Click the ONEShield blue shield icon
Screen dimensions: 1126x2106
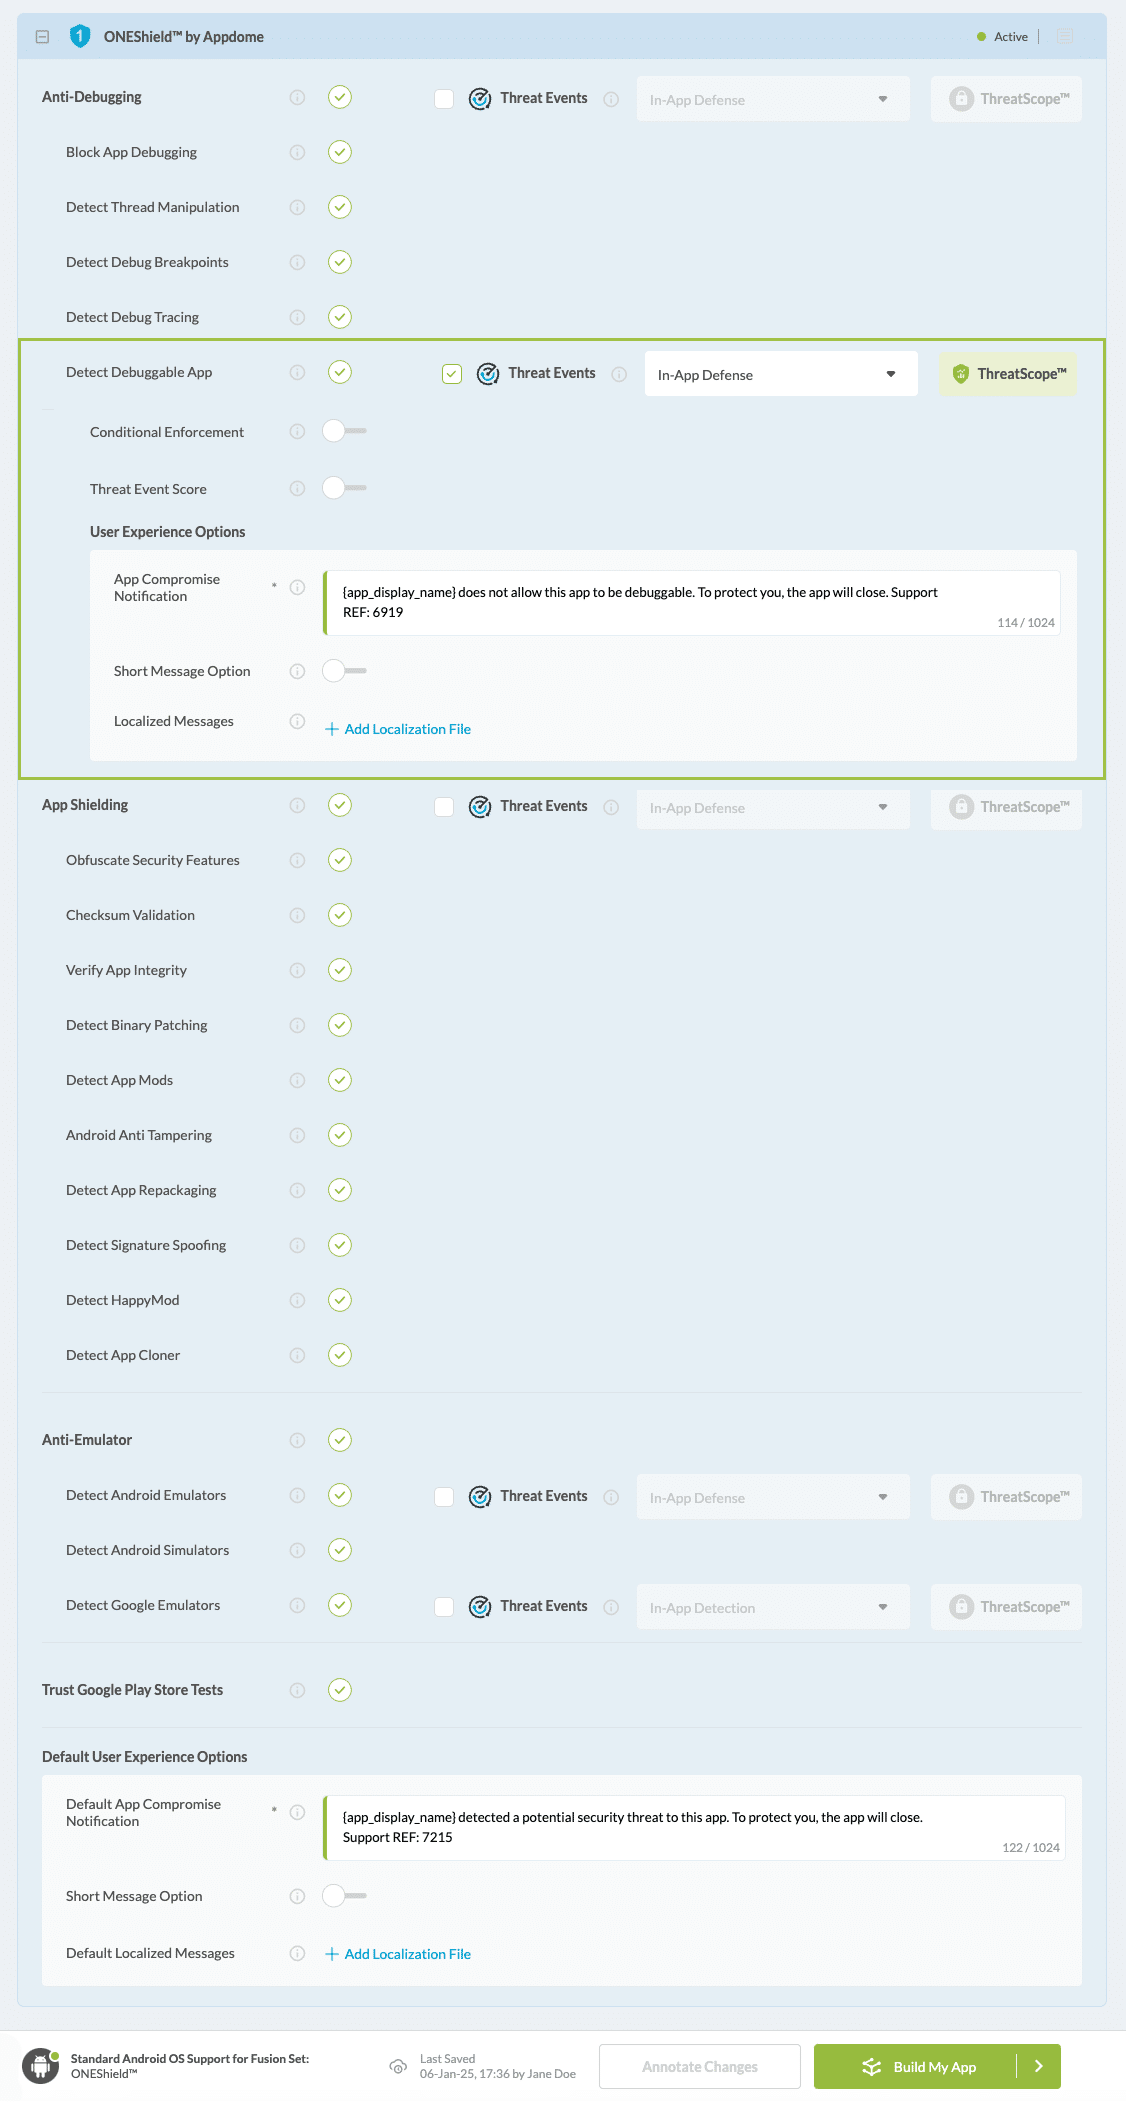tap(80, 37)
